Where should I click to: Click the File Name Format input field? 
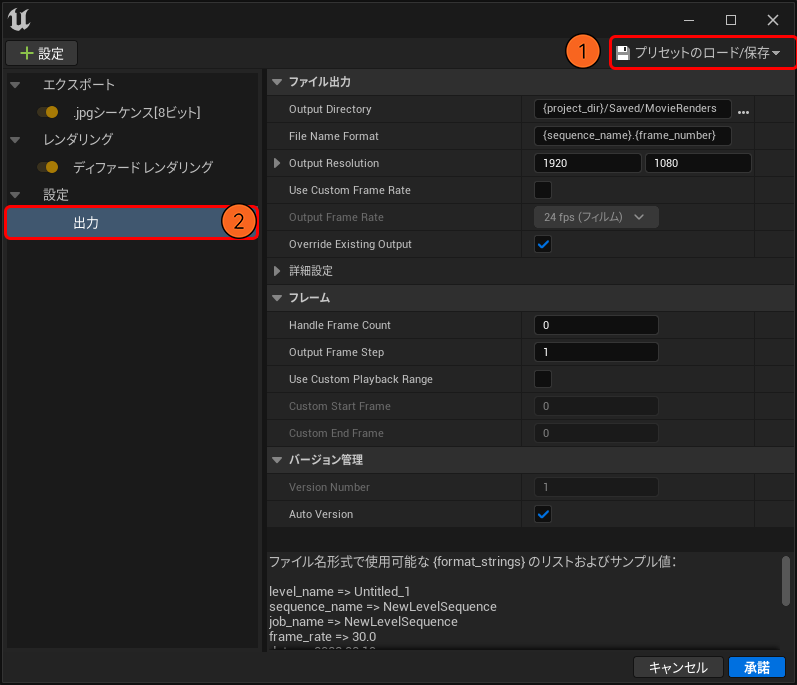pyautogui.click(x=632, y=136)
